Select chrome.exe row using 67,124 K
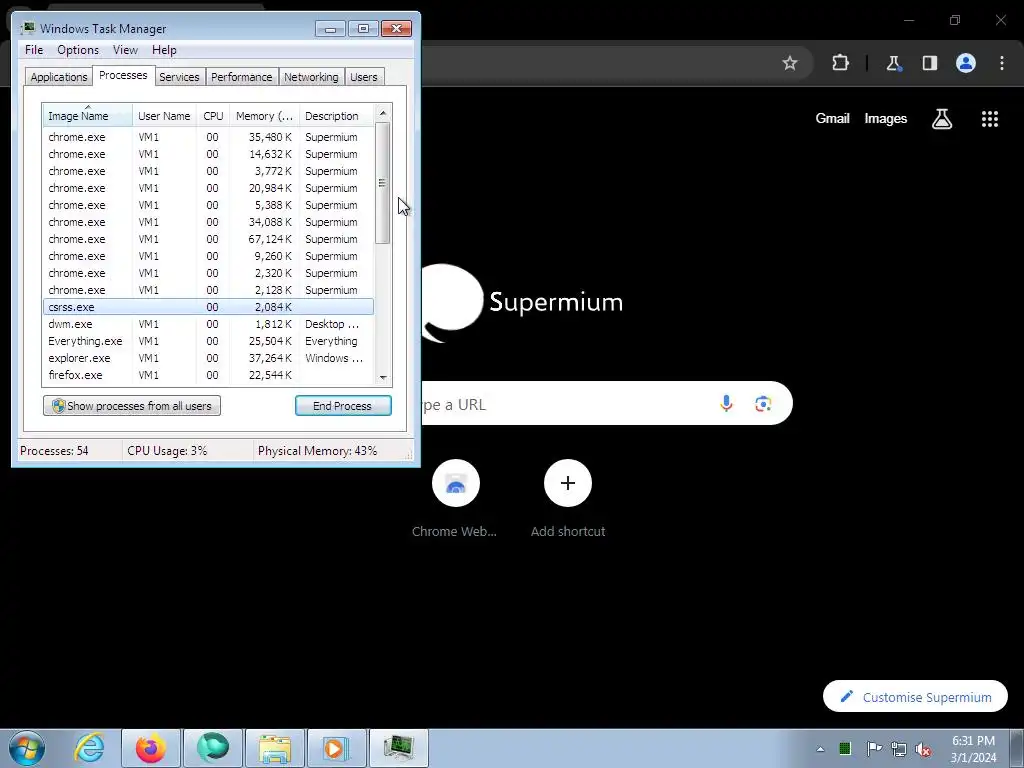 point(208,239)
